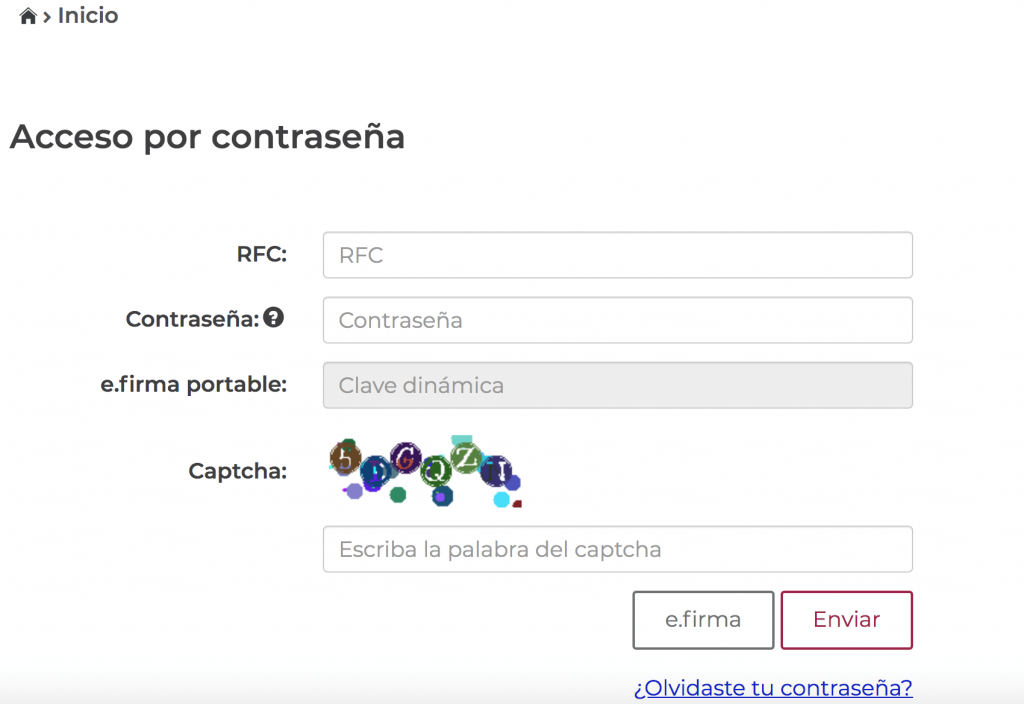
Task: Focus the Contraseña password field
Action: tap(618, 320)
